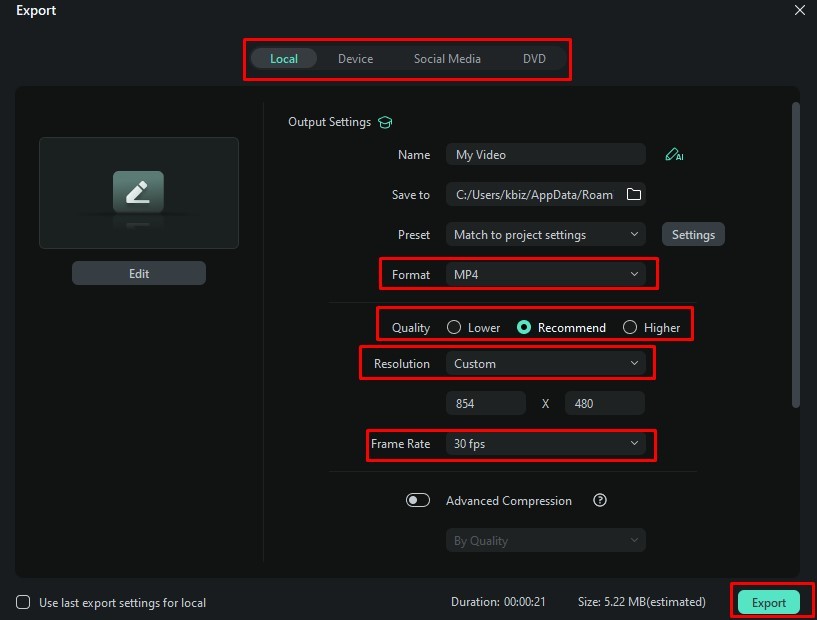Close the Export dialog window

(x=799, y=11)
